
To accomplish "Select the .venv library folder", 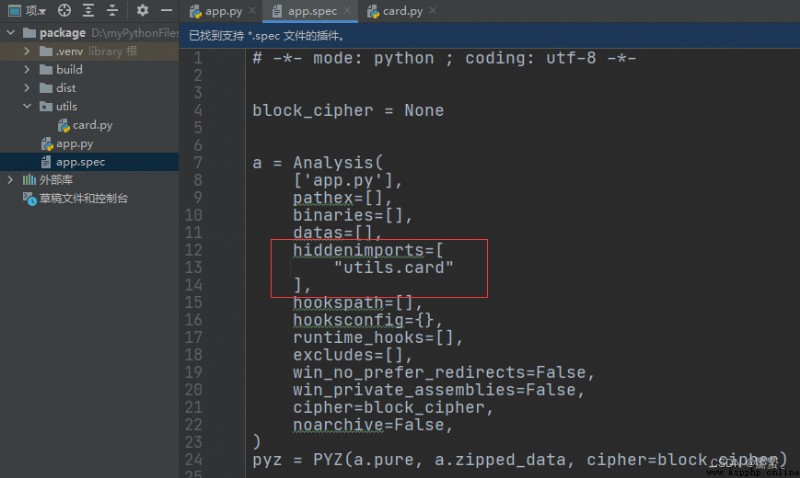I will pos(89,51).
